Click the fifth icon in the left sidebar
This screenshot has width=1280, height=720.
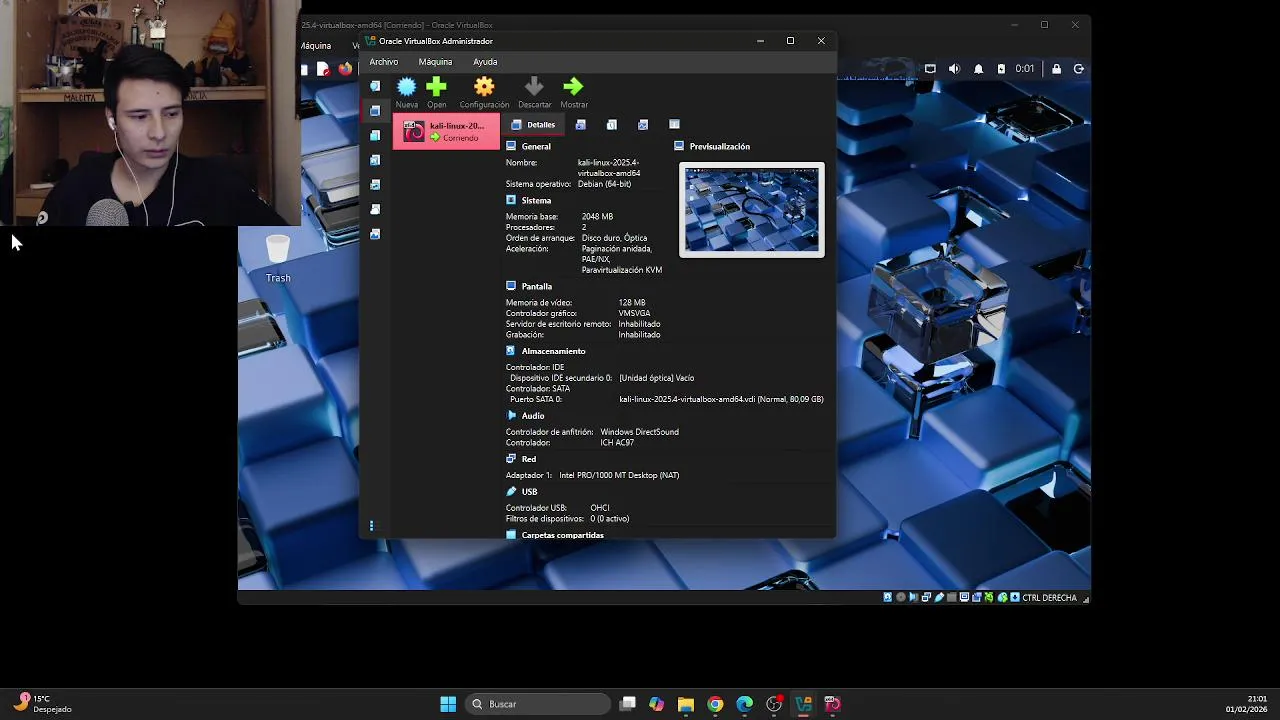(x=375, y=184)
